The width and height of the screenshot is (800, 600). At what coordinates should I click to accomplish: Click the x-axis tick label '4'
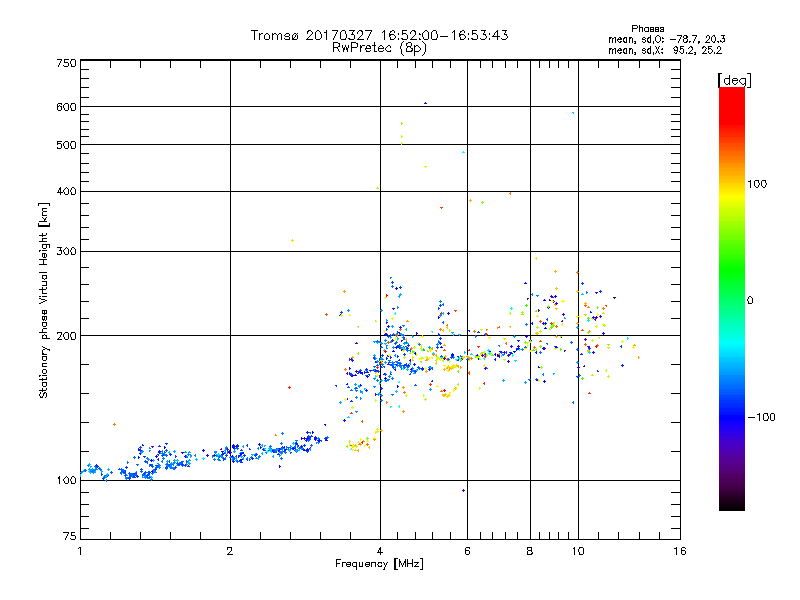[x=380, y=551]
